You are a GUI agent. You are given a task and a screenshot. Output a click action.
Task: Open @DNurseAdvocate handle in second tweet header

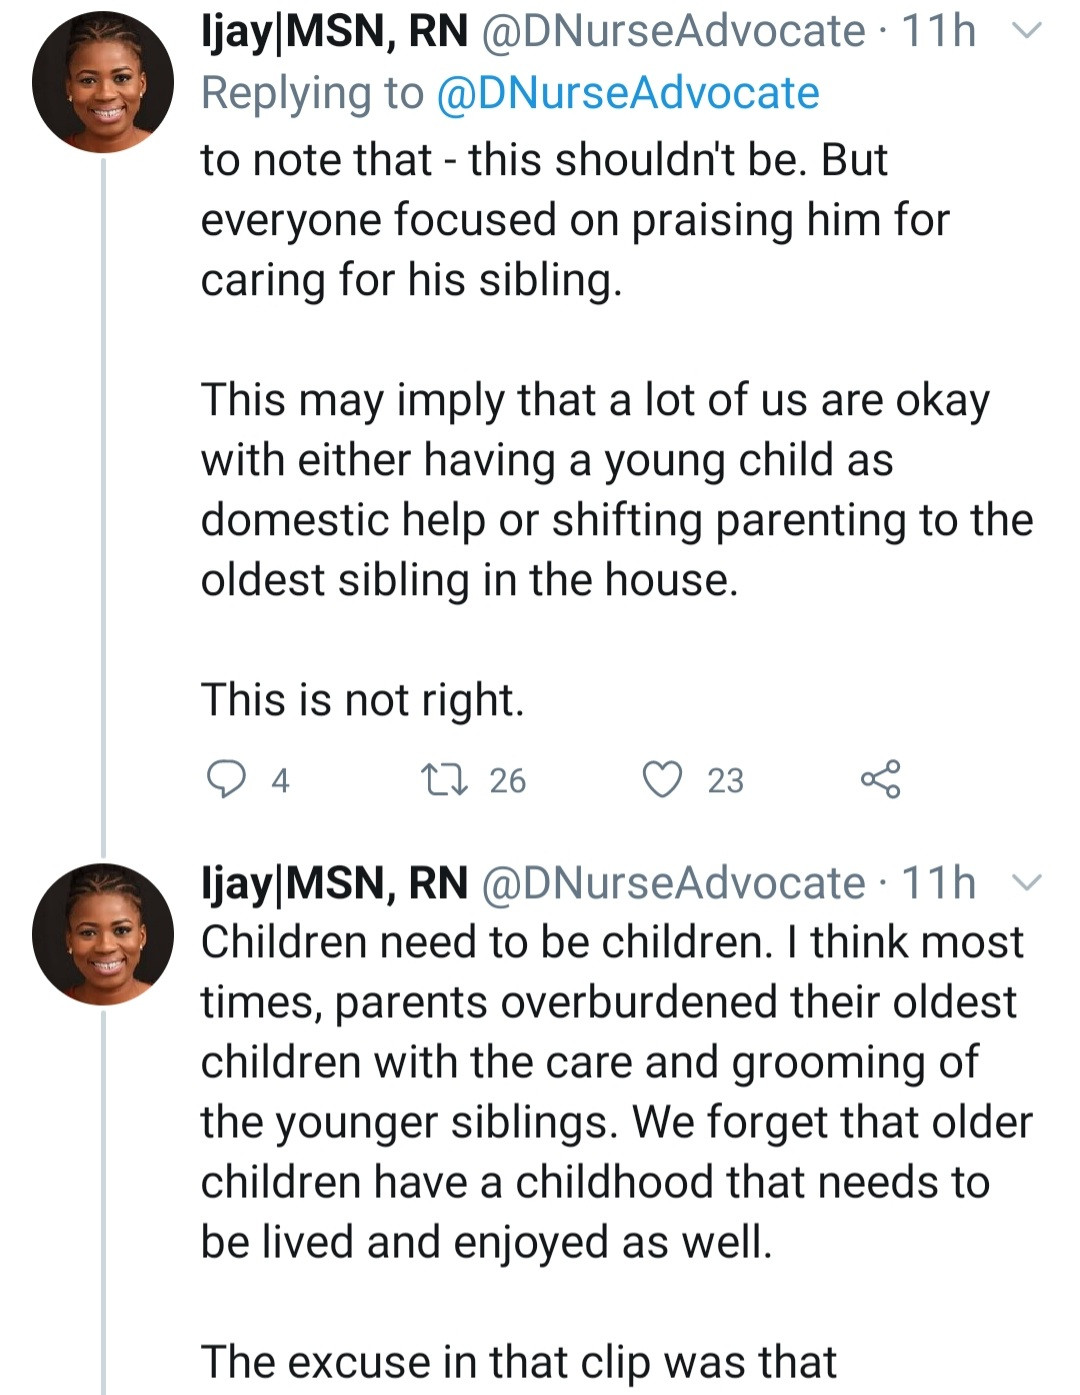(673, 884)
